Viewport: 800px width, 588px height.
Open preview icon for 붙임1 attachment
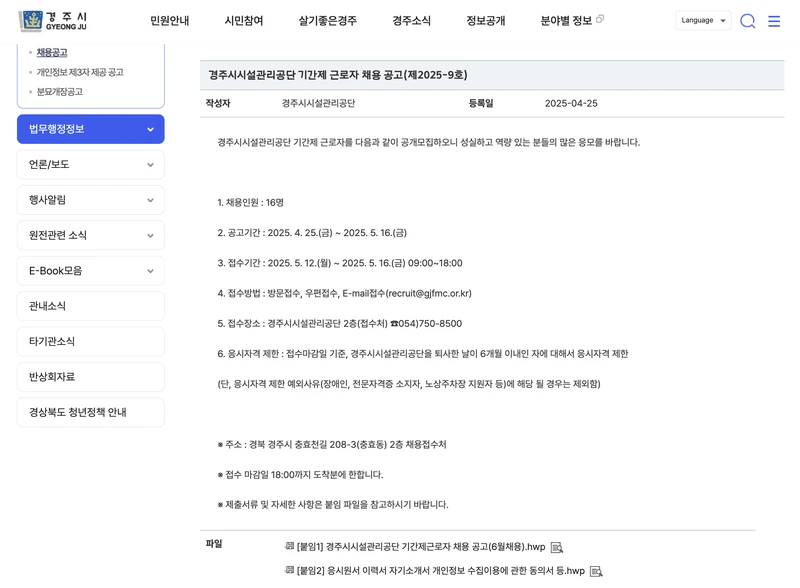(558, 547)
